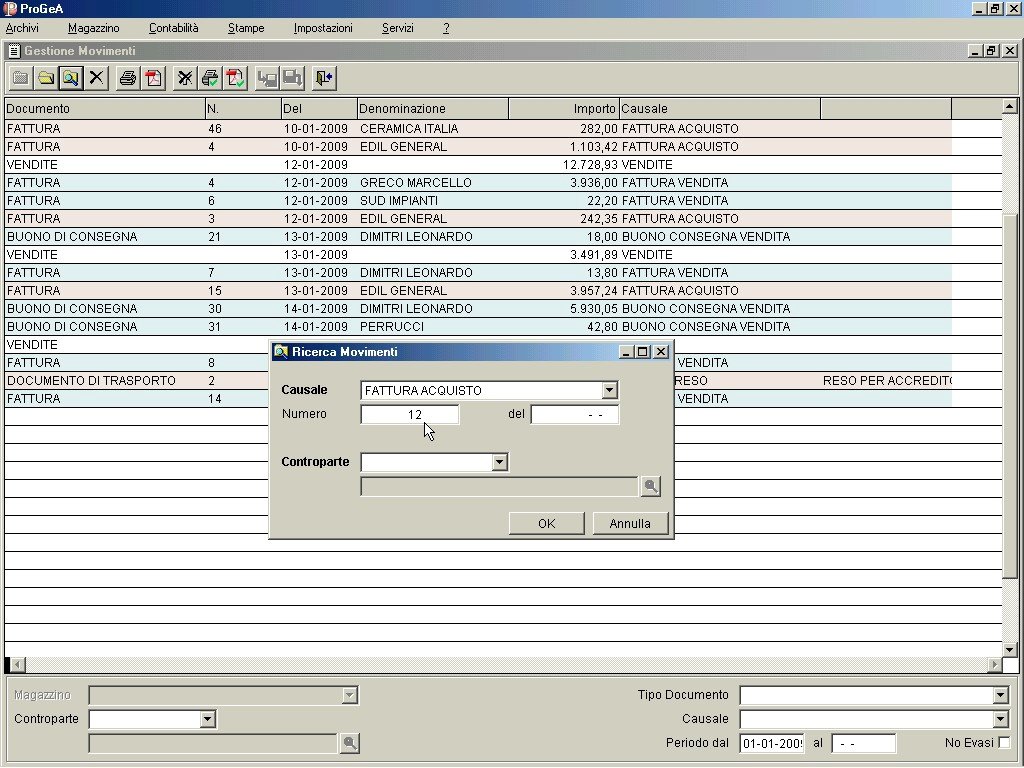Click the search movements magnifier toolbar icon
The height and width of the screenshot is (768, 1024).
71,78
